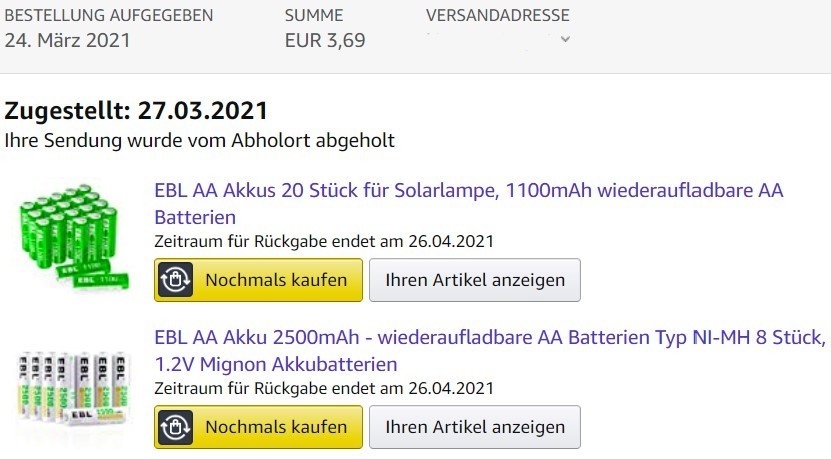Click Ihren Artikel anzeigen for the 2500mAh batteries

click(x=474, y=427)
